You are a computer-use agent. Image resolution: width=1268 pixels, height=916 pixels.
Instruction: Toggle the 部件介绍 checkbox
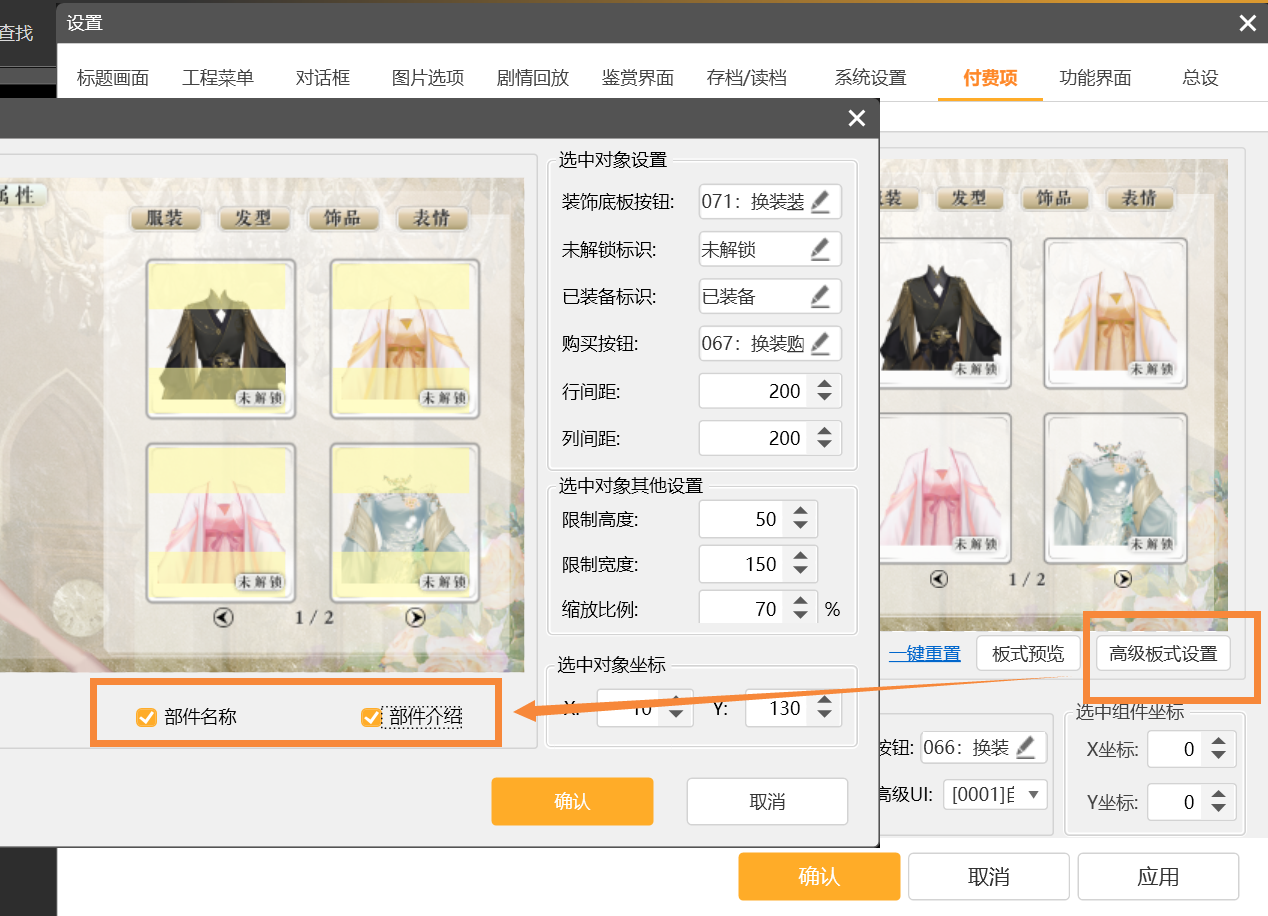tap(371, 716)
